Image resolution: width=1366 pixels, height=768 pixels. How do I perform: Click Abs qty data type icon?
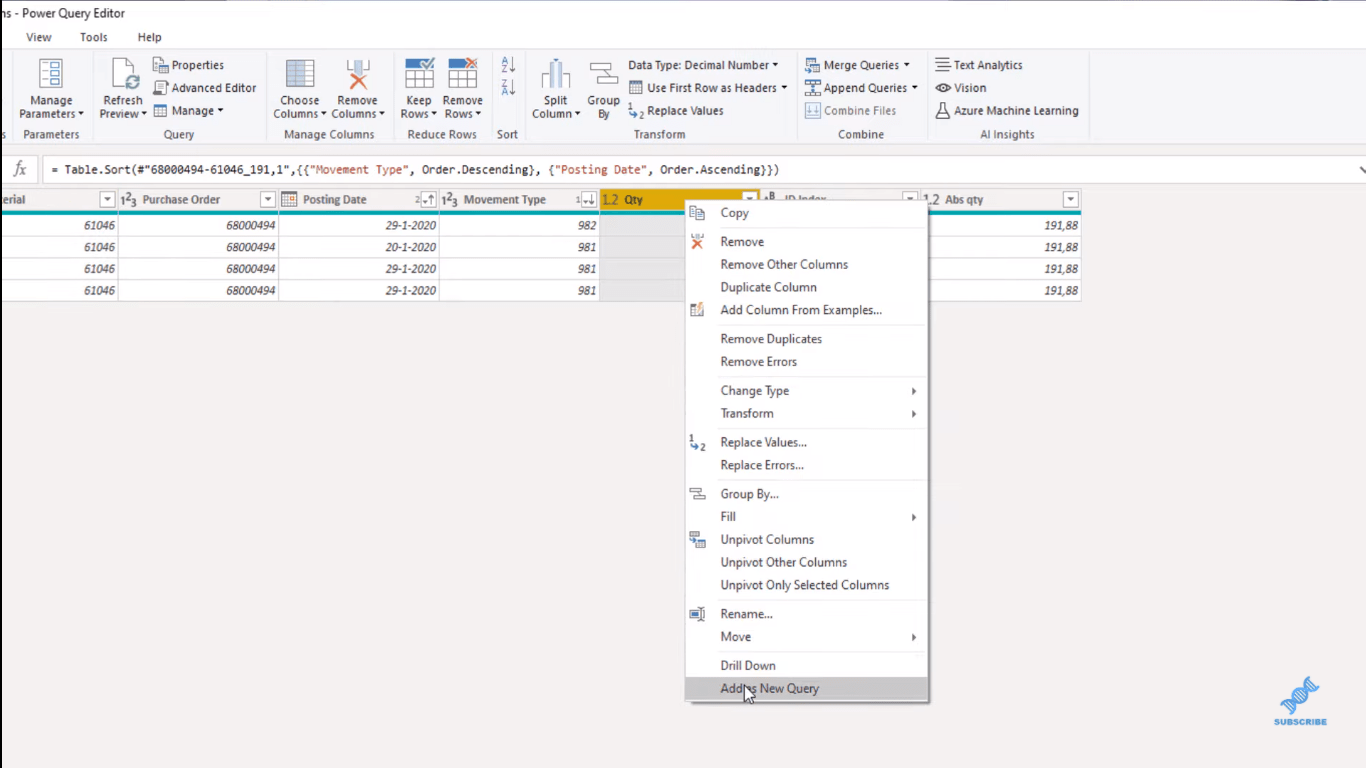931,200
